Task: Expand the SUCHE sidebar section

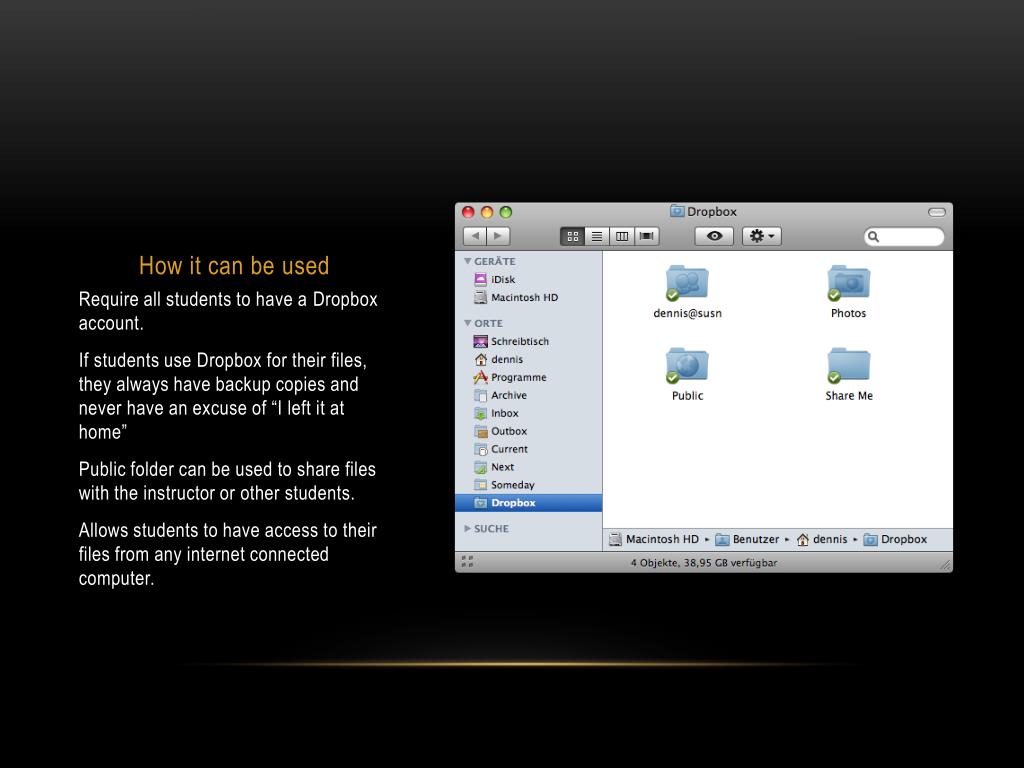Action: [x=468, y=528]
